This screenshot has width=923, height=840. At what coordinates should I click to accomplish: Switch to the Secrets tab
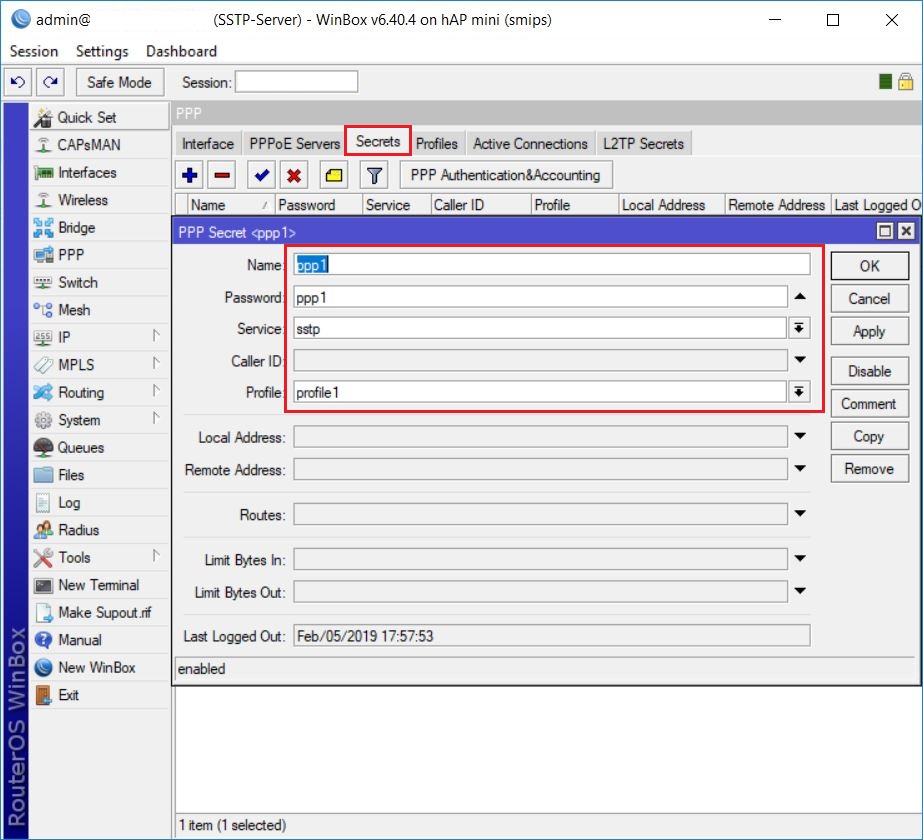coord(378,141)
